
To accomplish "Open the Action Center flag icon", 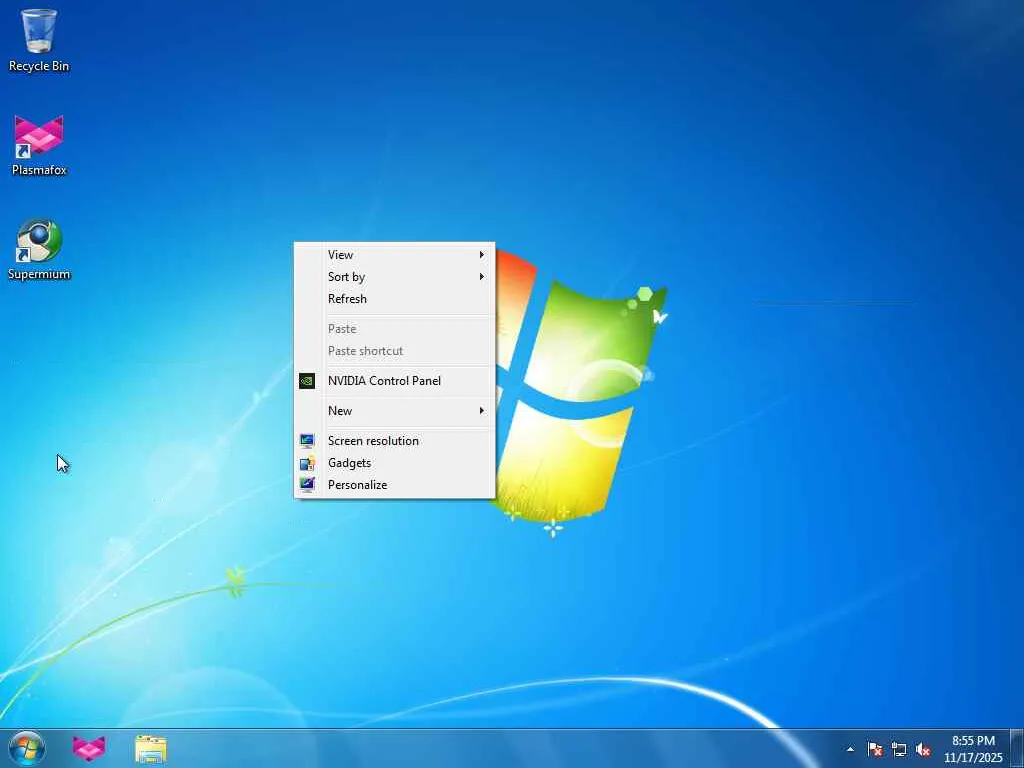I will click(x=875, y=749).
